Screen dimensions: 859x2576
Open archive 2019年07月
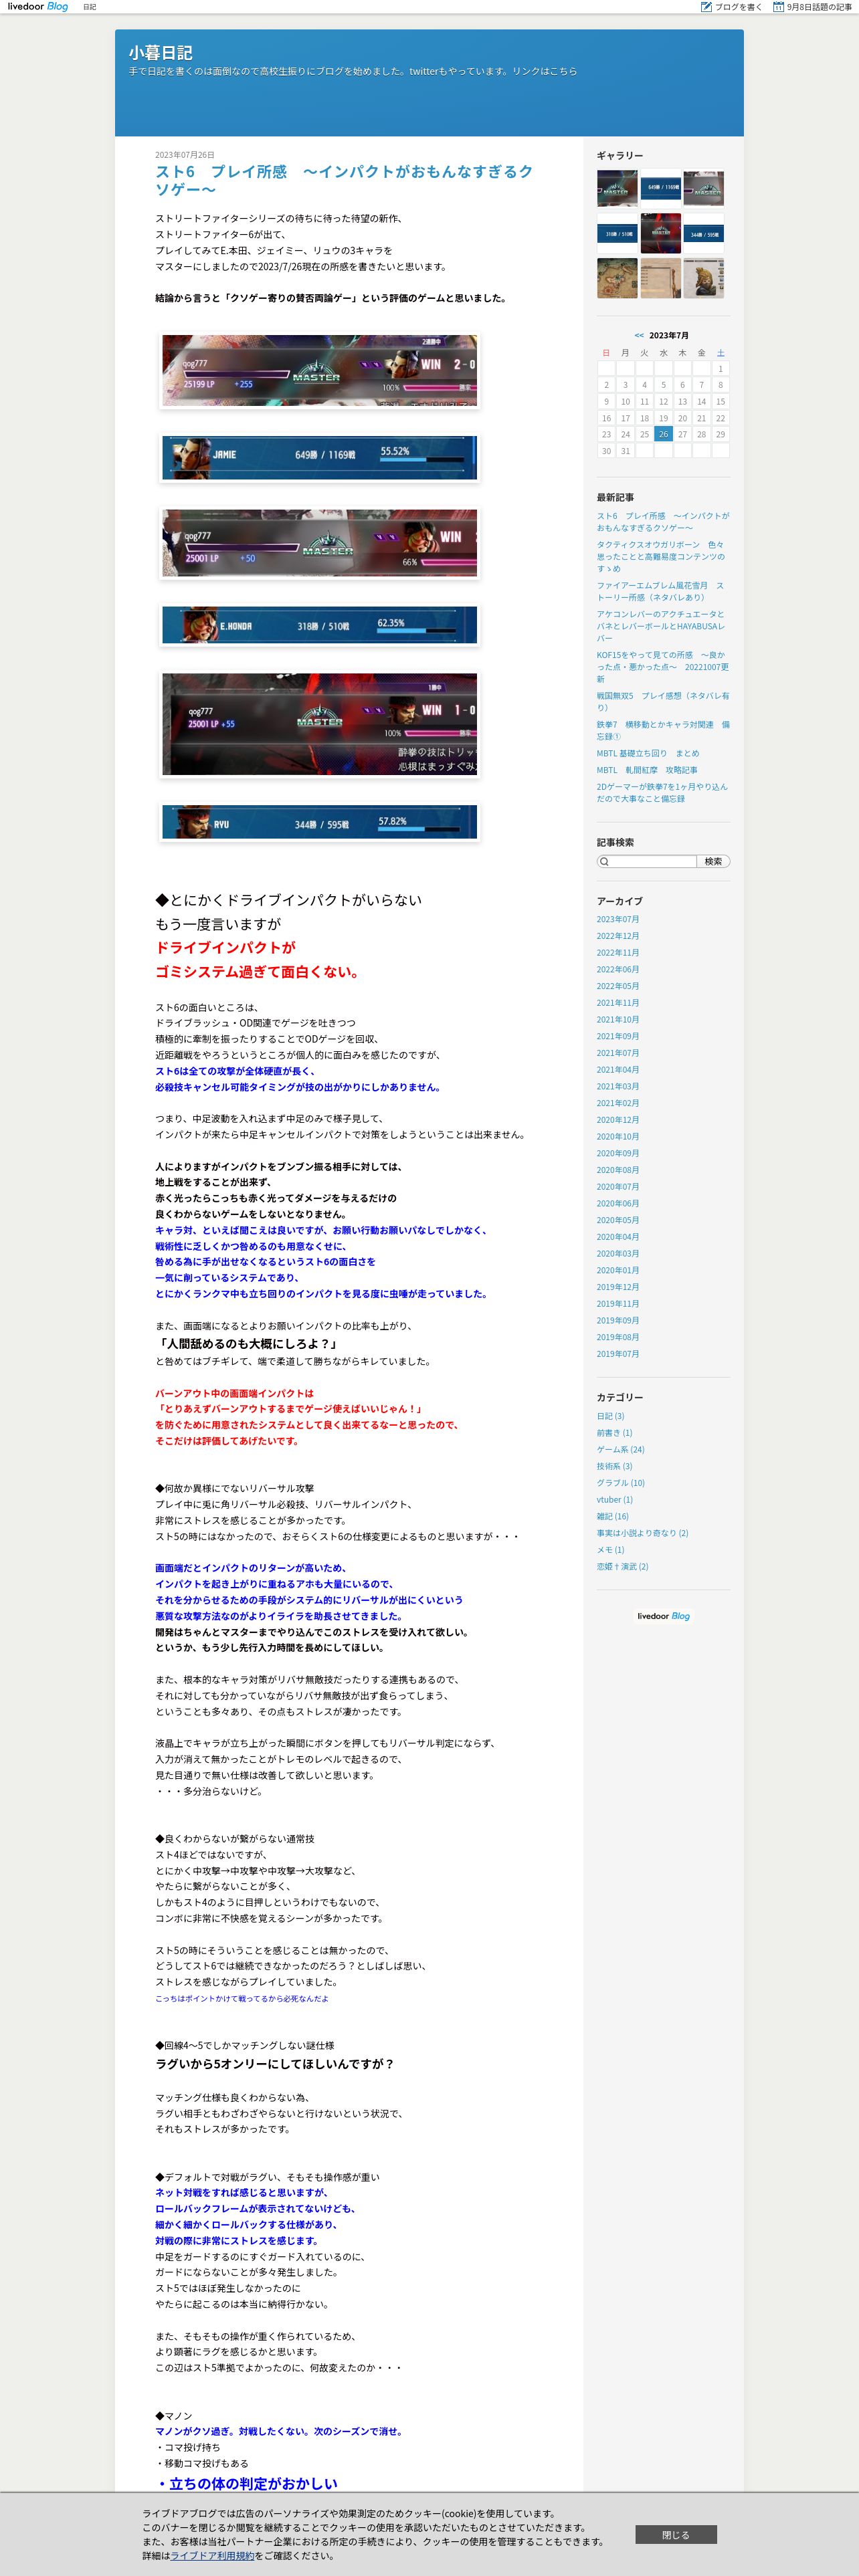click(x=618, y=1354)
